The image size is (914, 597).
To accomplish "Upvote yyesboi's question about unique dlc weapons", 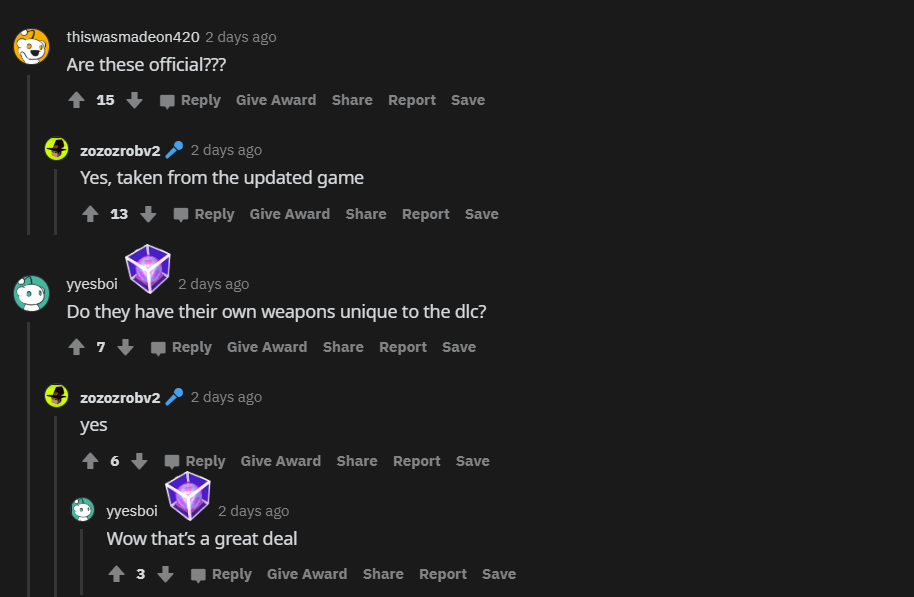I will pyautogui.click(x=76, y=347).
